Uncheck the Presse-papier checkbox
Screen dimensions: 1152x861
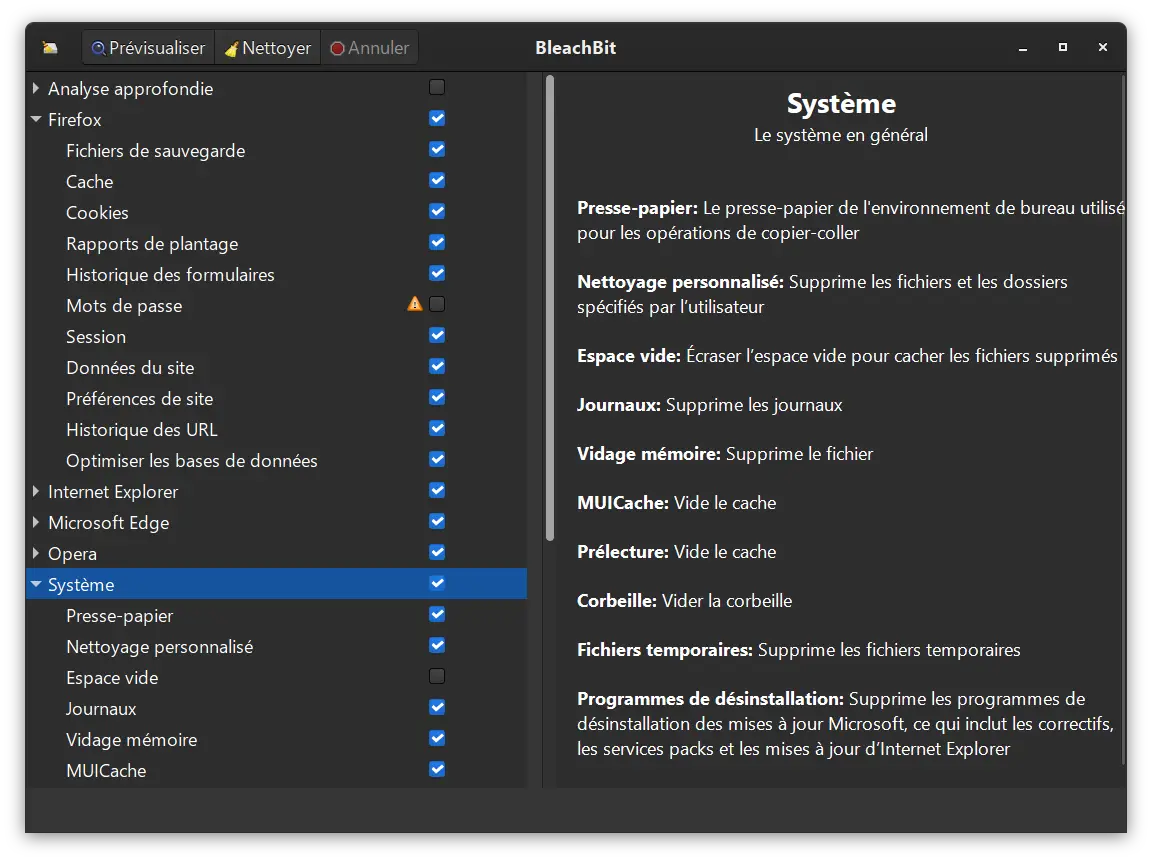(437, 614)
